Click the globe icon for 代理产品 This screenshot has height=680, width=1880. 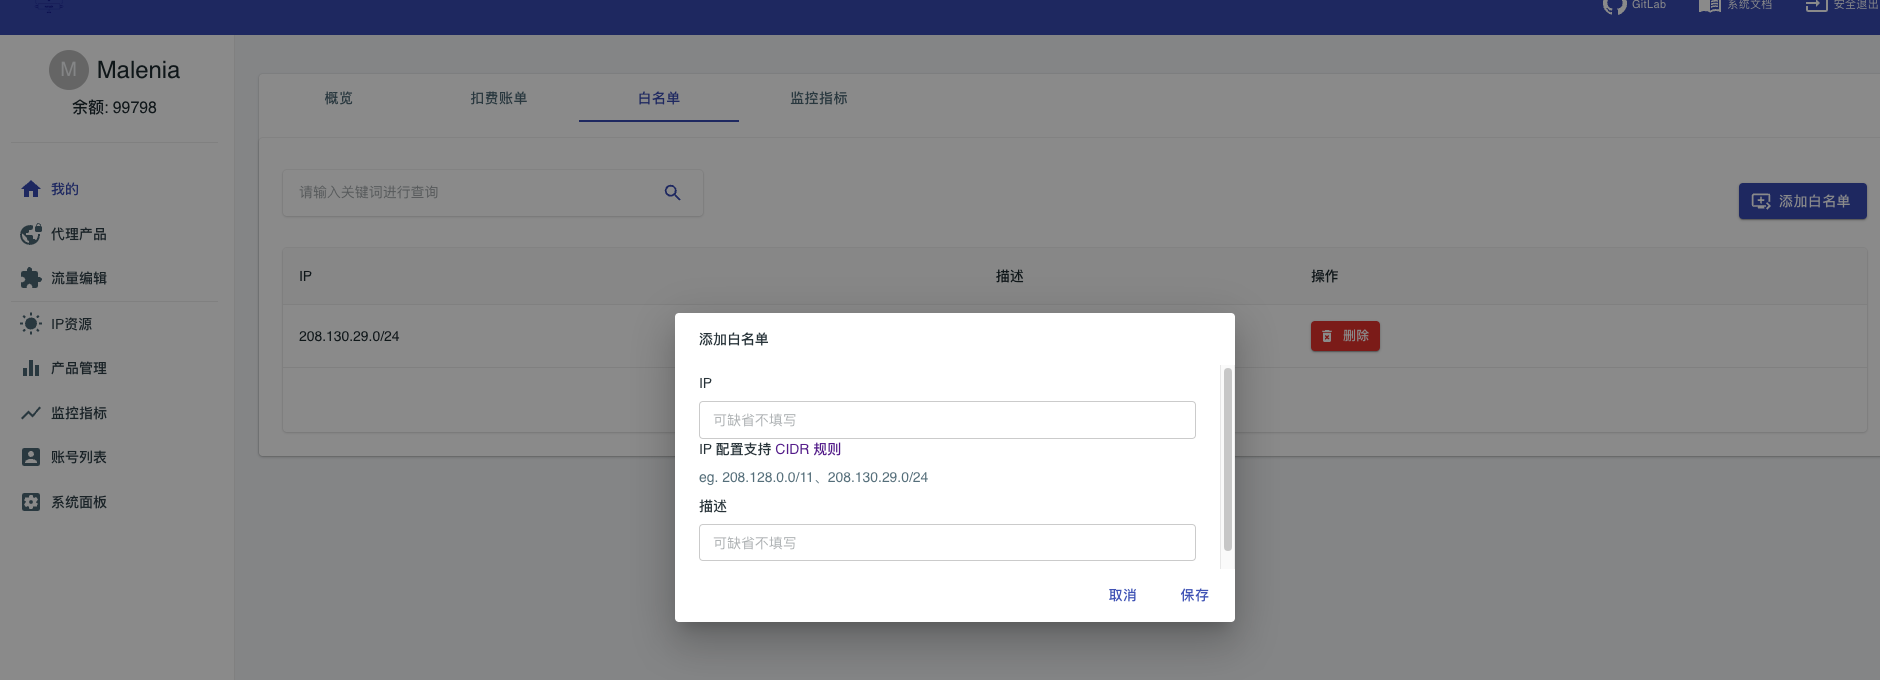pyautogui.click(x=31, y=234)
